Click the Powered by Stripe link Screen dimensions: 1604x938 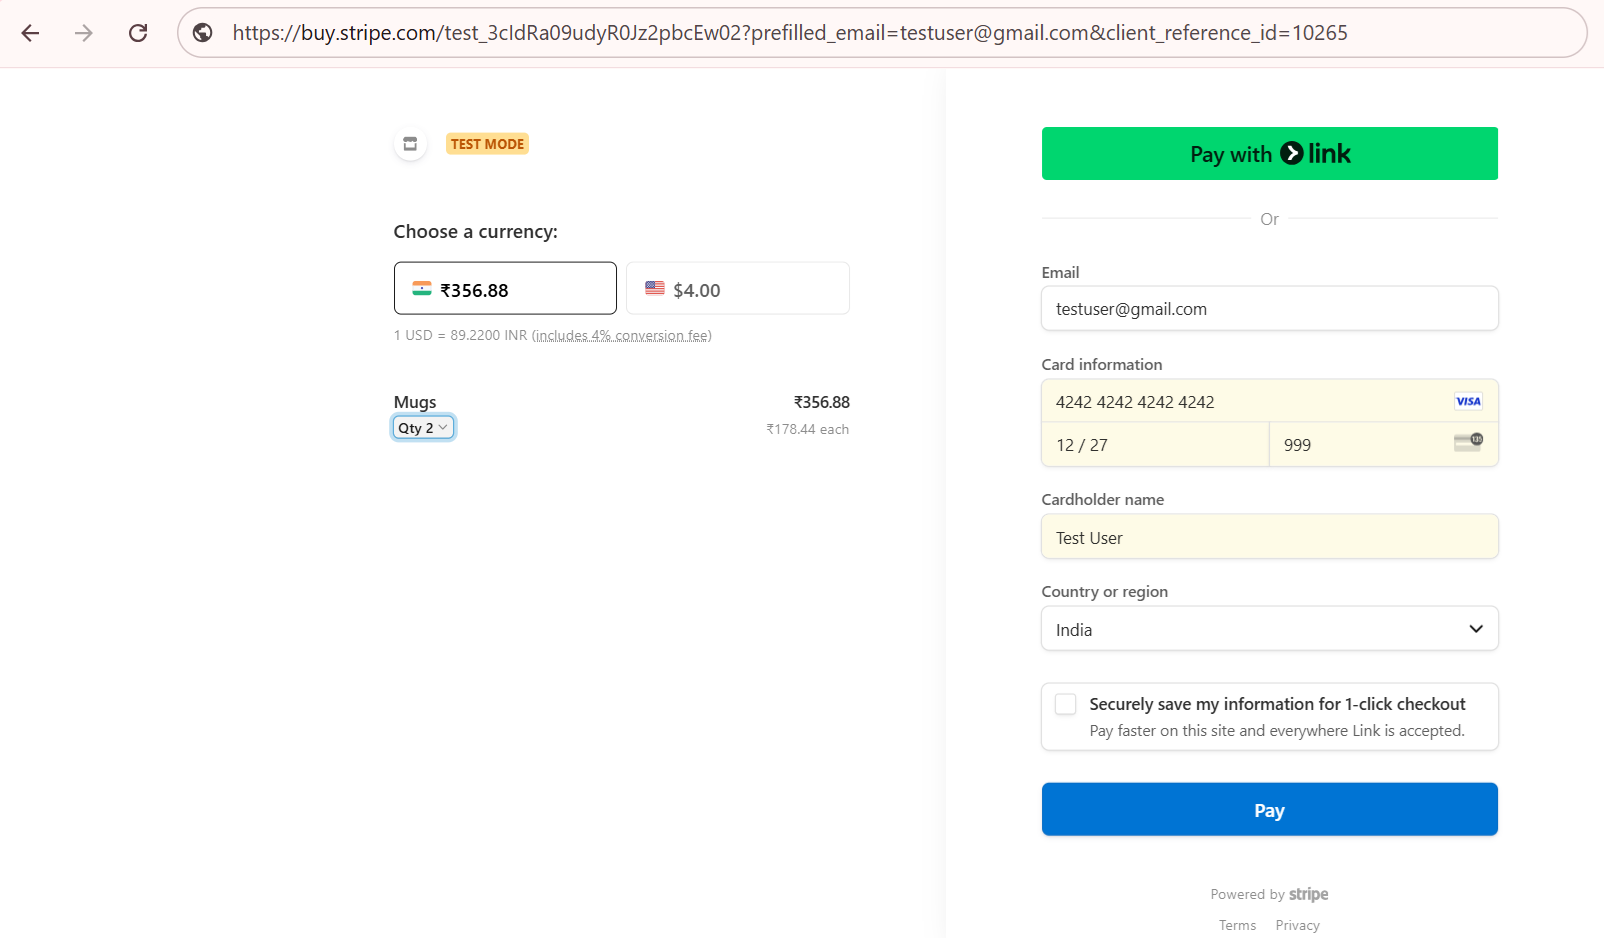coord(1269,894)
